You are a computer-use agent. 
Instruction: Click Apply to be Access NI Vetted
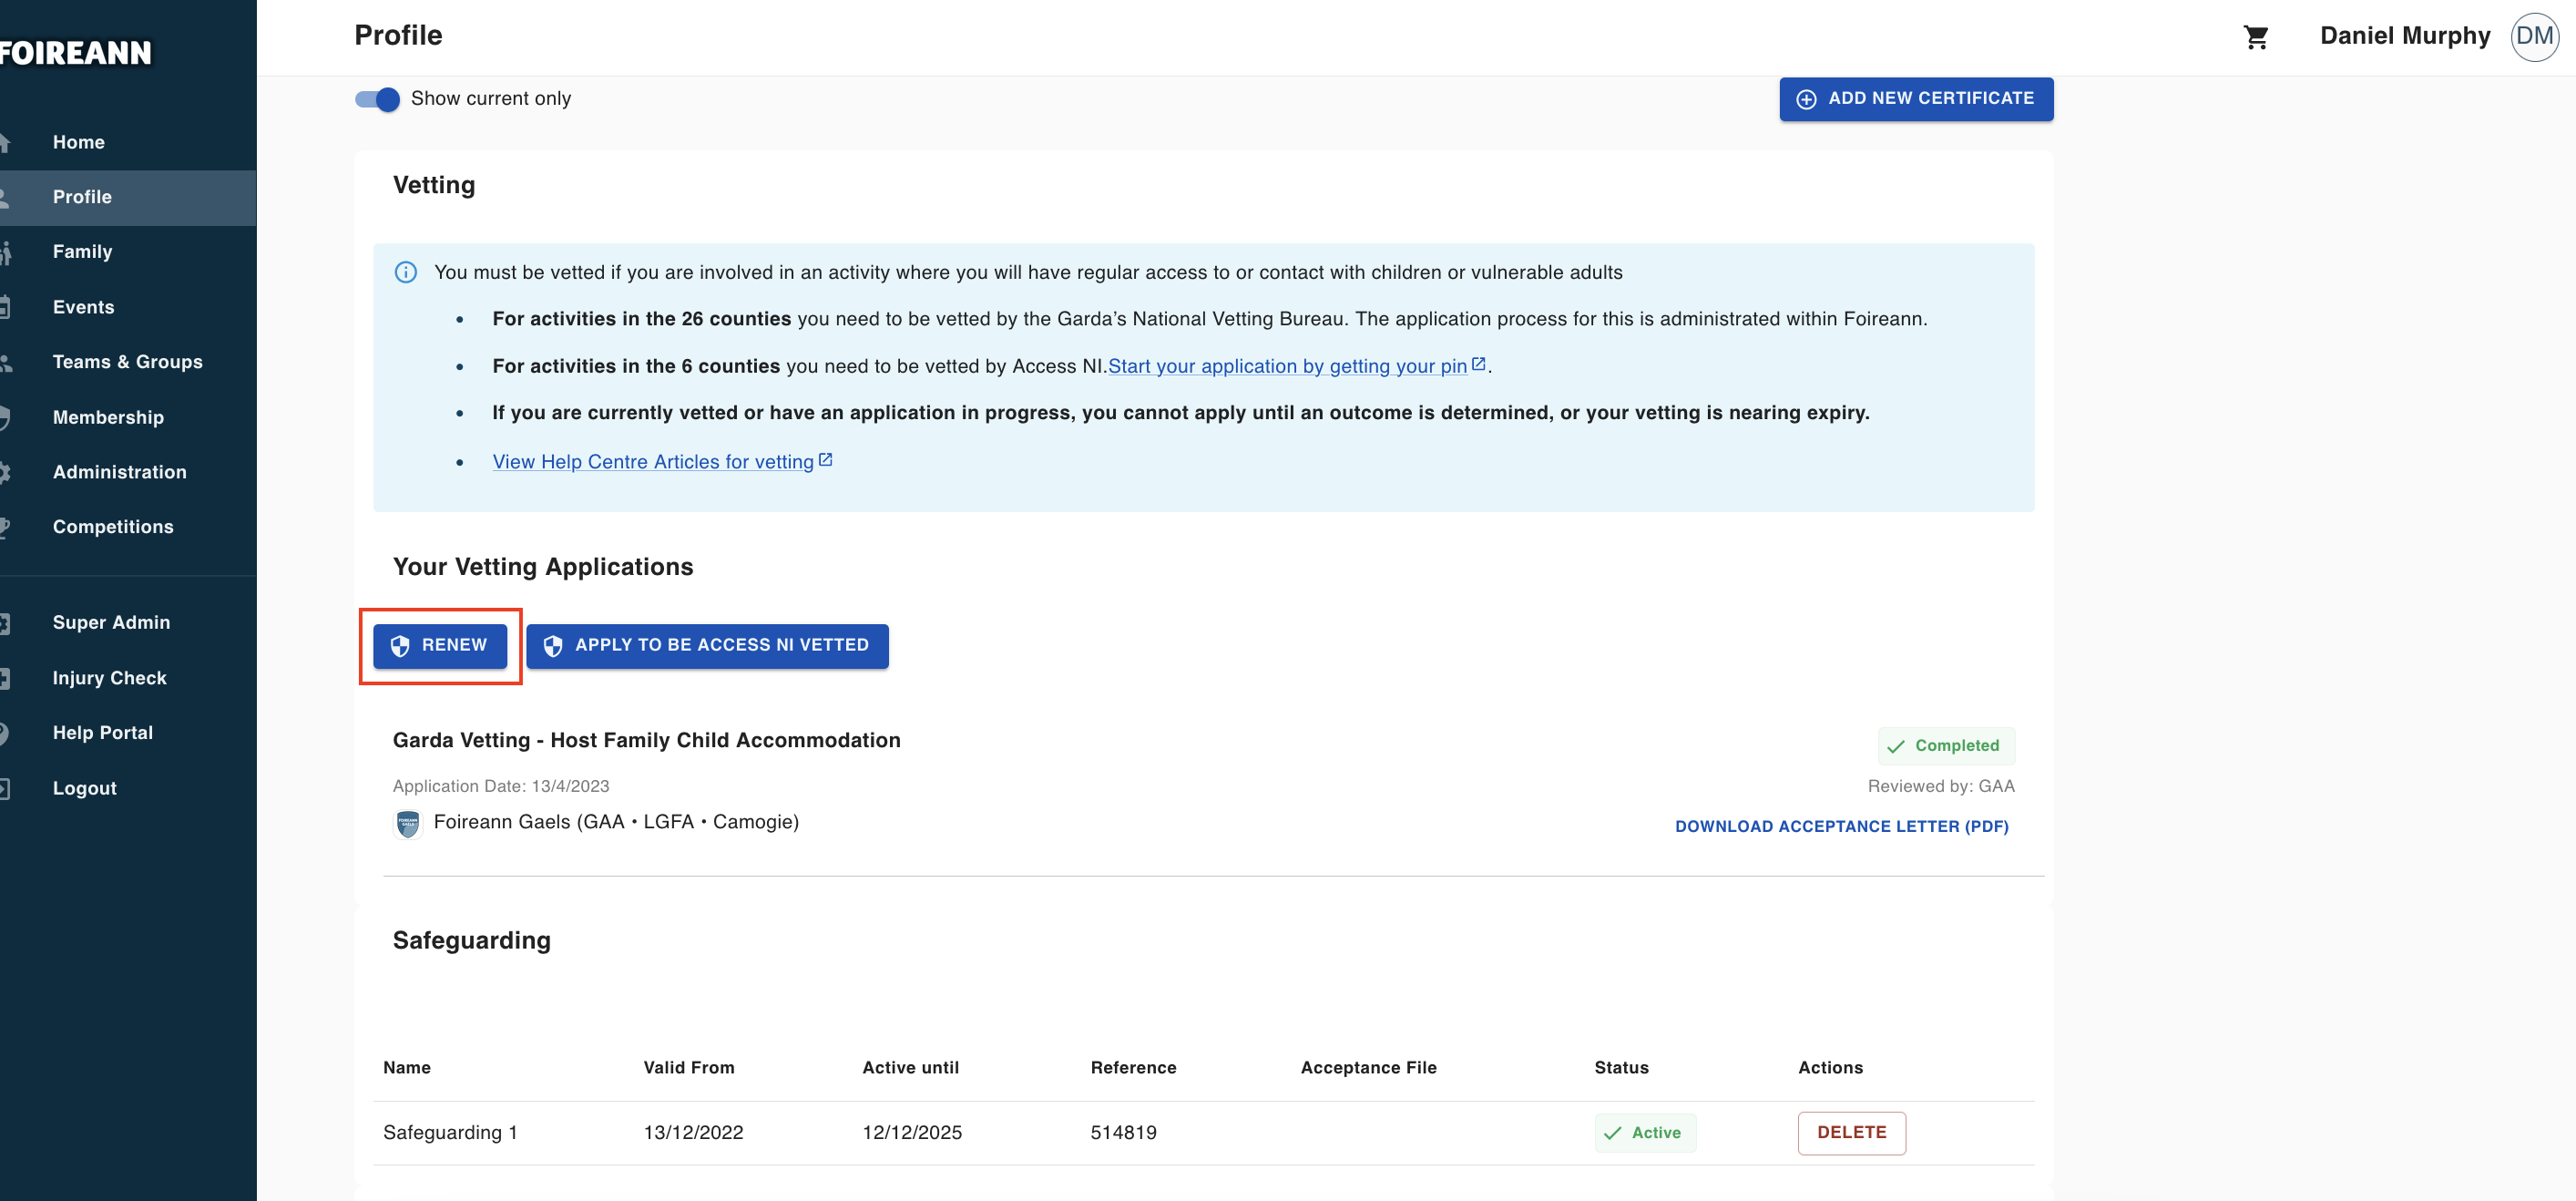707,646
